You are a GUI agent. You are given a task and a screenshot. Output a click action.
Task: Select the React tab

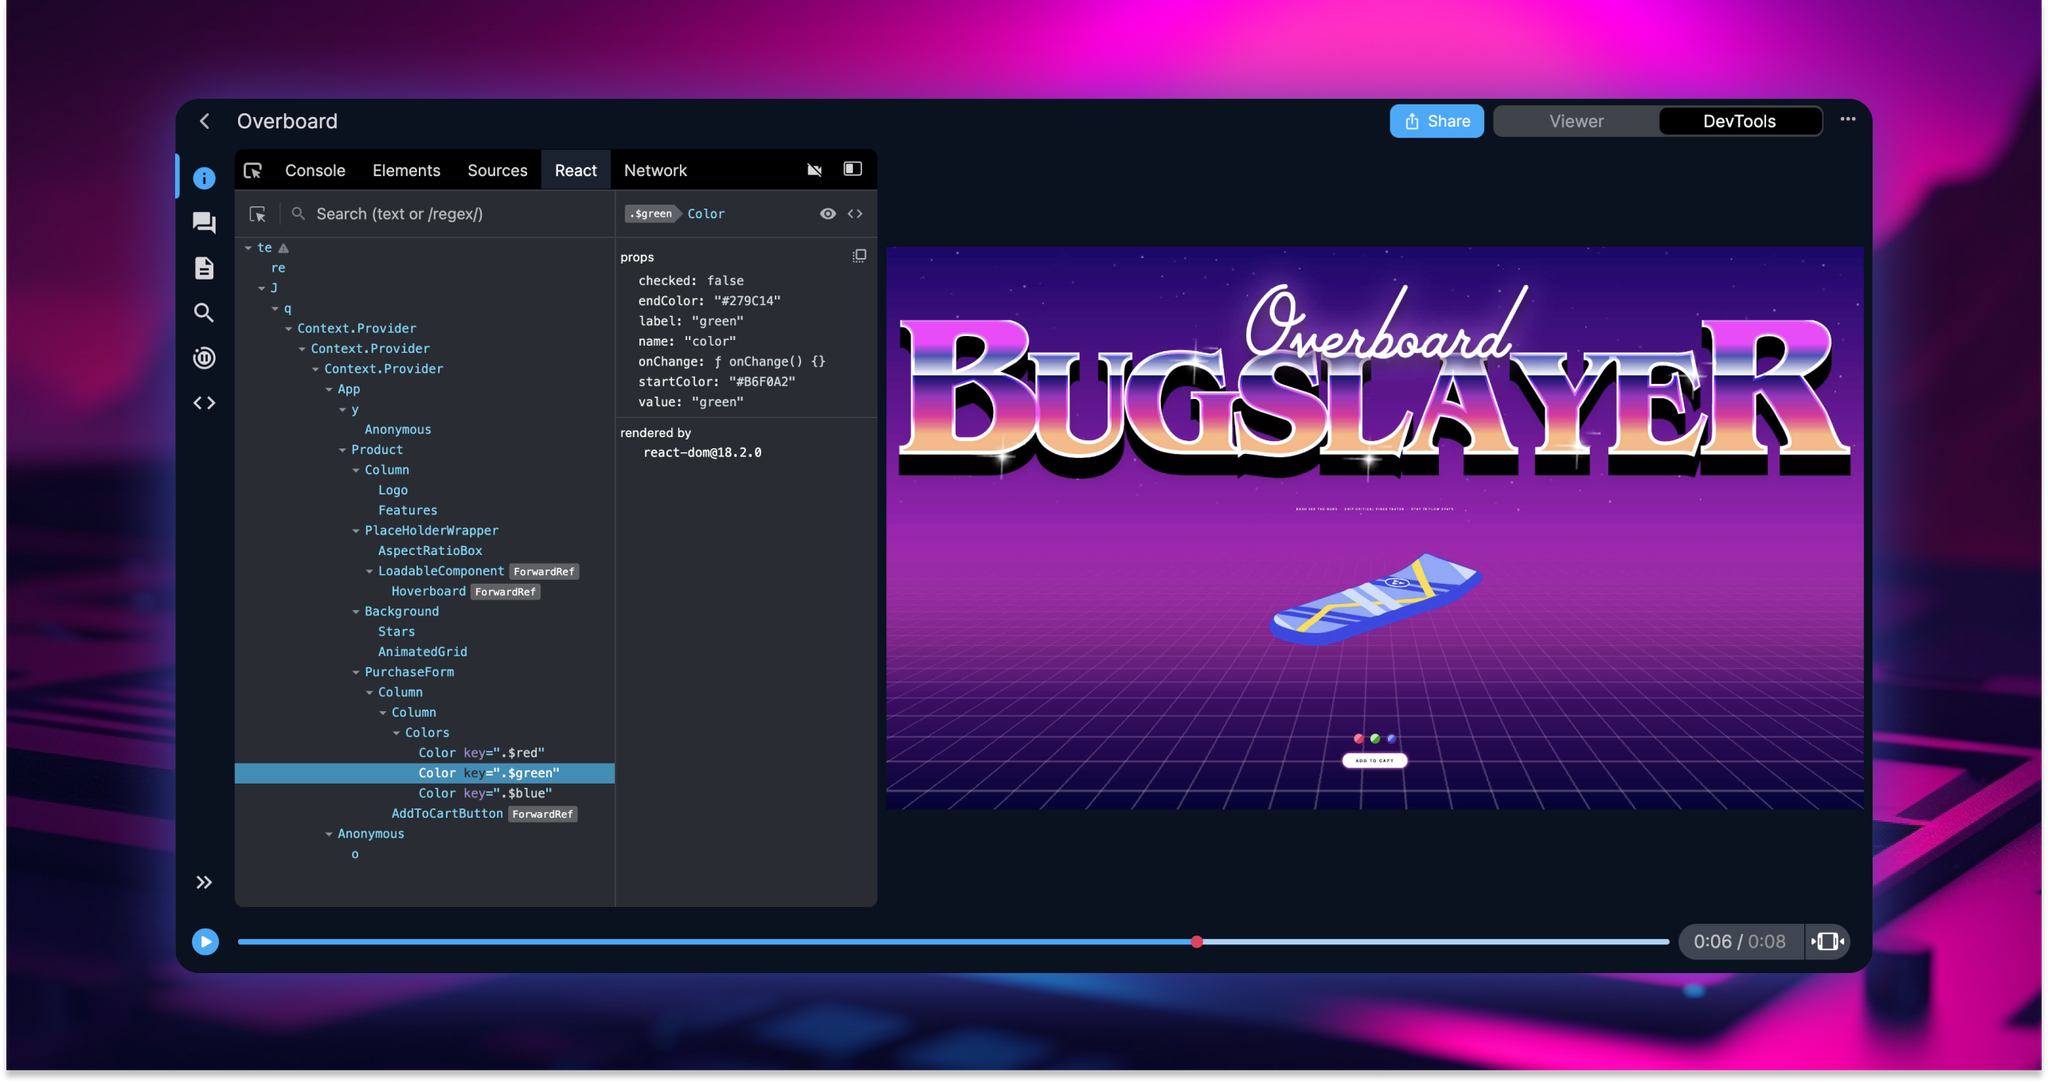coord(576,171)
